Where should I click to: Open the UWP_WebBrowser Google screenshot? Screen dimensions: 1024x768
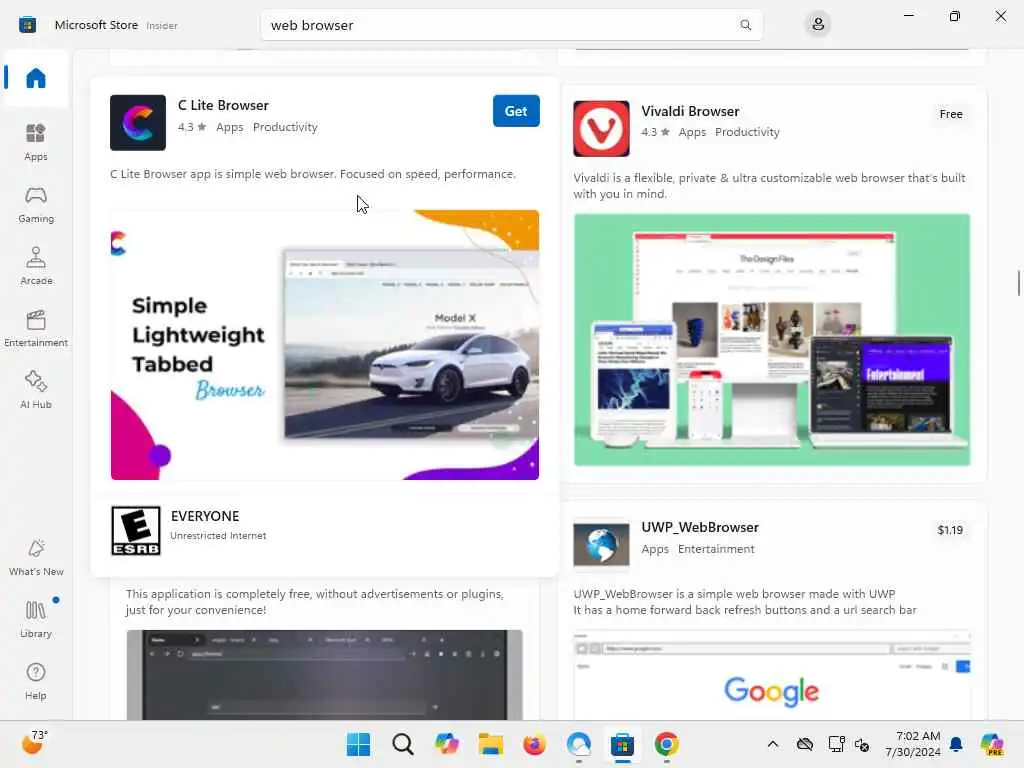(772, 675)
